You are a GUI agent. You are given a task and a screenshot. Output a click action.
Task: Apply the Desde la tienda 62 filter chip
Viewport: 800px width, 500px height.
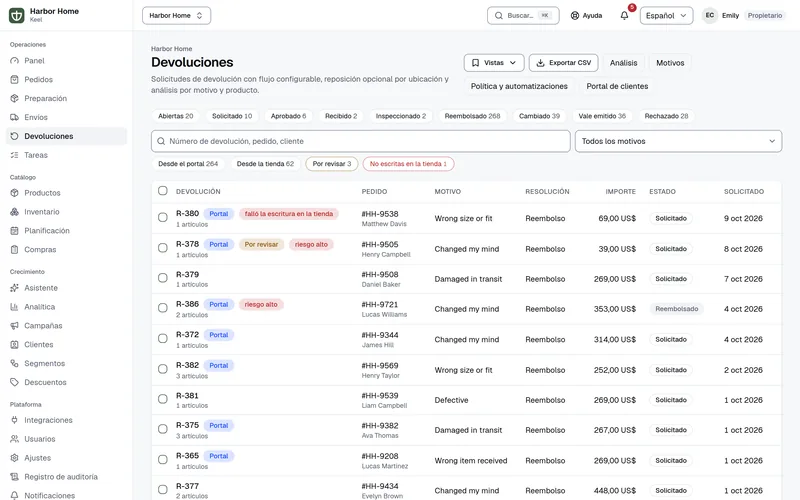click(265, 164)
